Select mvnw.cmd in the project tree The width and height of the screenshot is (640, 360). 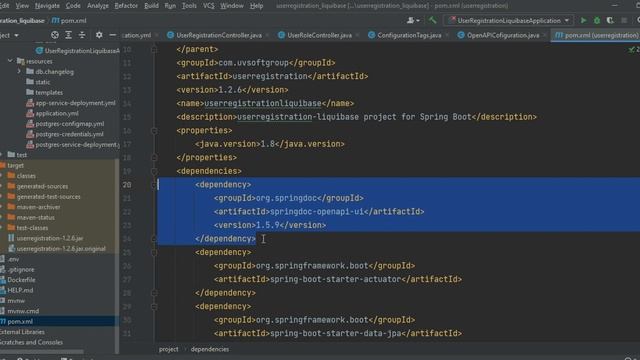point(23,311)
